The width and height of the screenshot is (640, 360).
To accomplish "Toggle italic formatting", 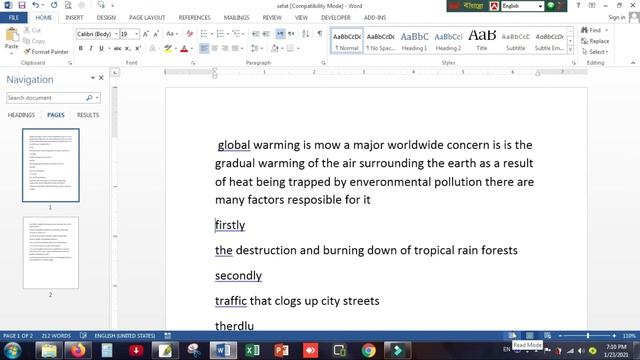I will tap(91, 48).
